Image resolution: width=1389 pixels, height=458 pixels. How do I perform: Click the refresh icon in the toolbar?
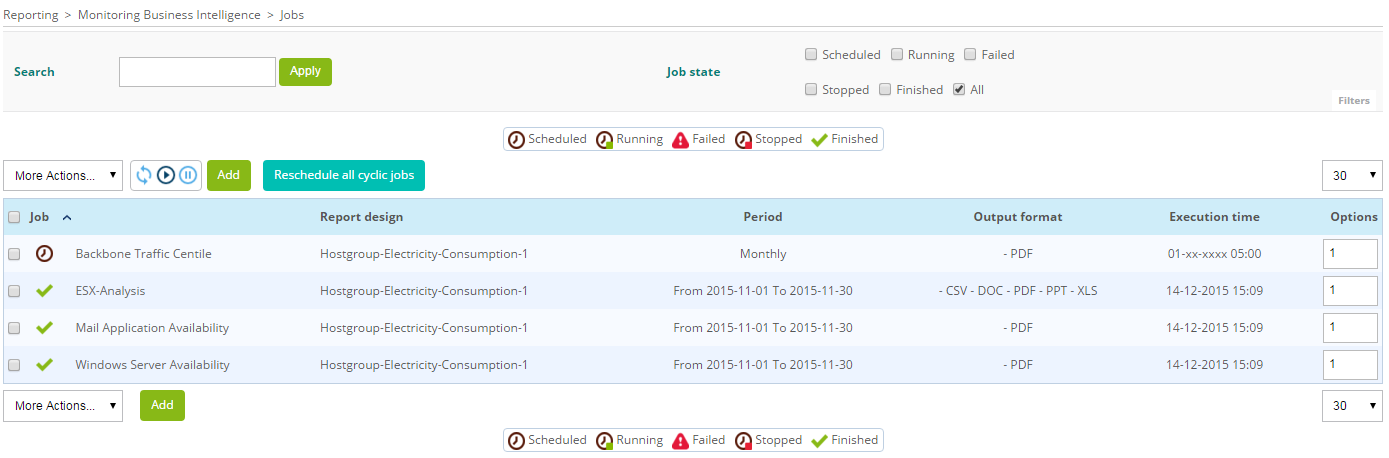click(144, 175)
